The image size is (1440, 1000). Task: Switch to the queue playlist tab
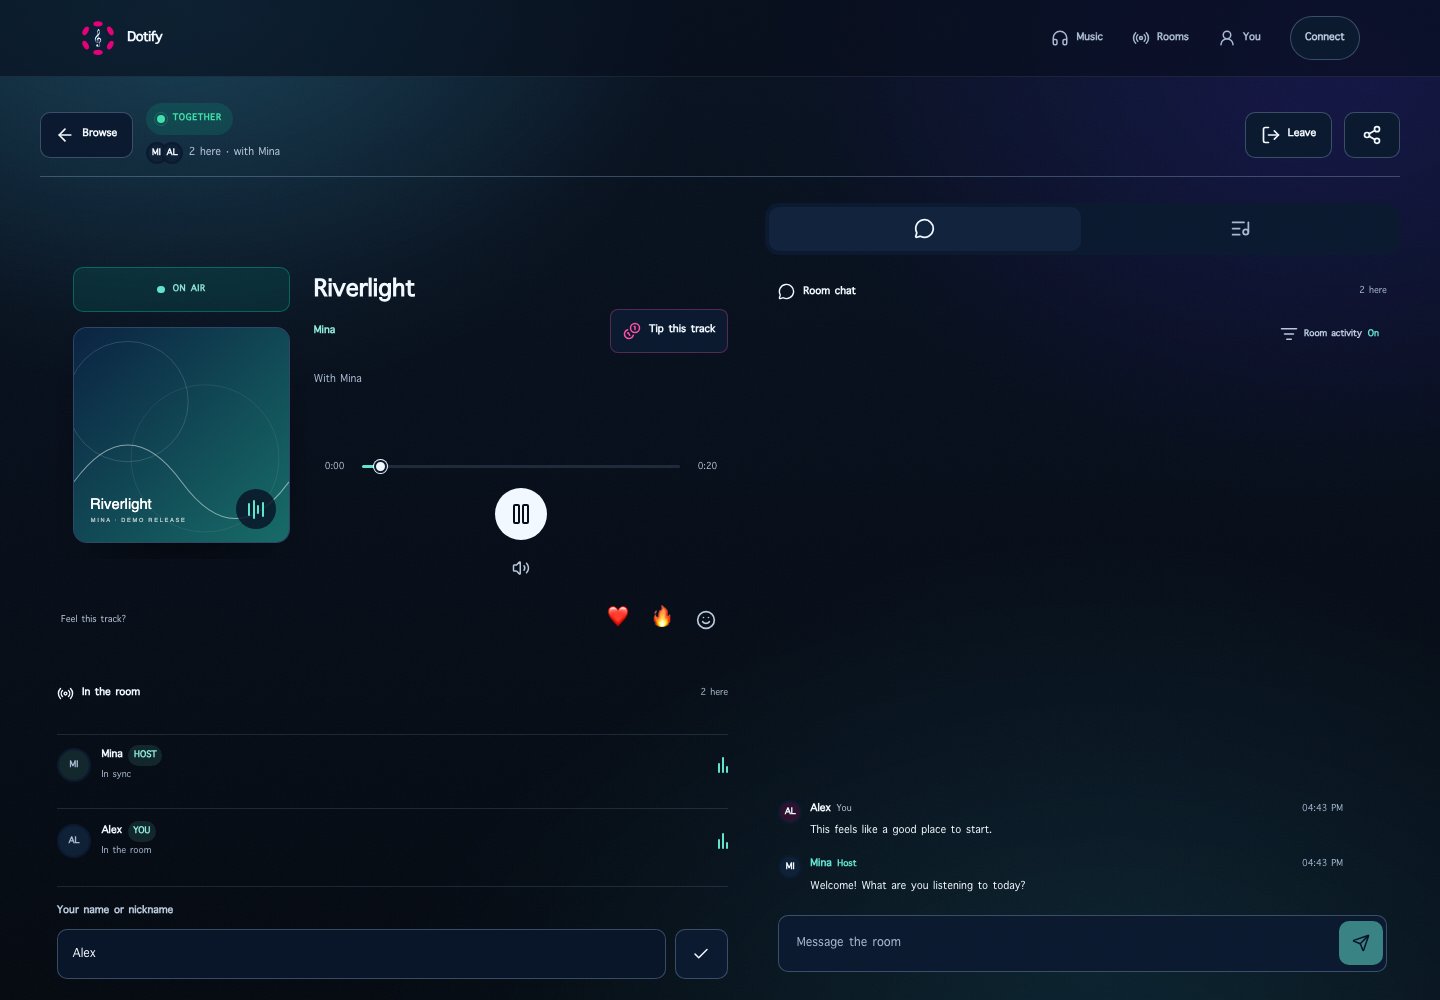(1240, 229)
